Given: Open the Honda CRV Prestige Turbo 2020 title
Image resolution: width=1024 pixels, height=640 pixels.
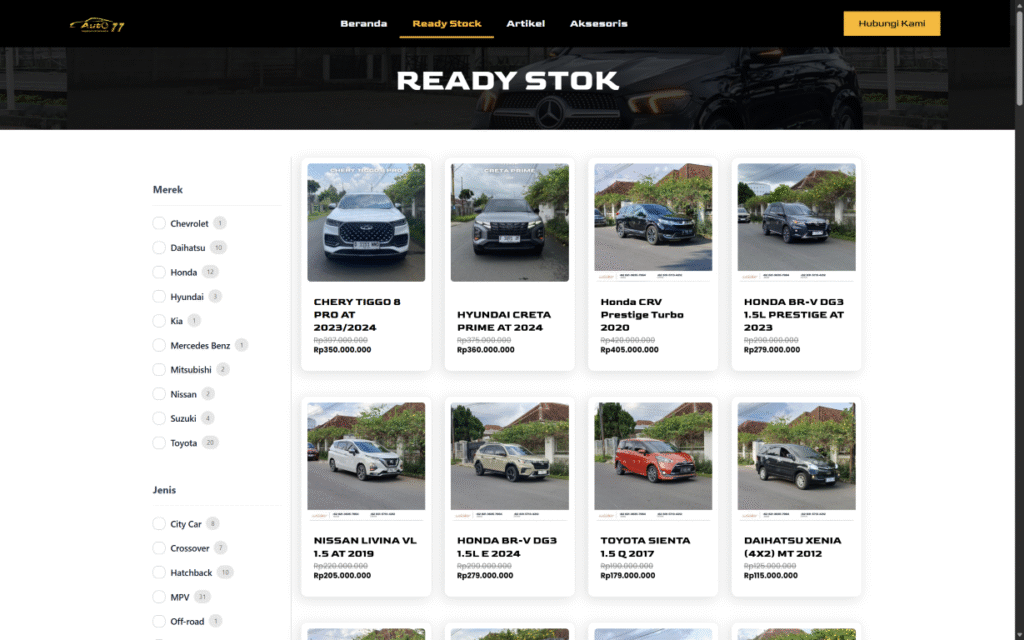Looking at the screenshot, I should click(642, 314).
